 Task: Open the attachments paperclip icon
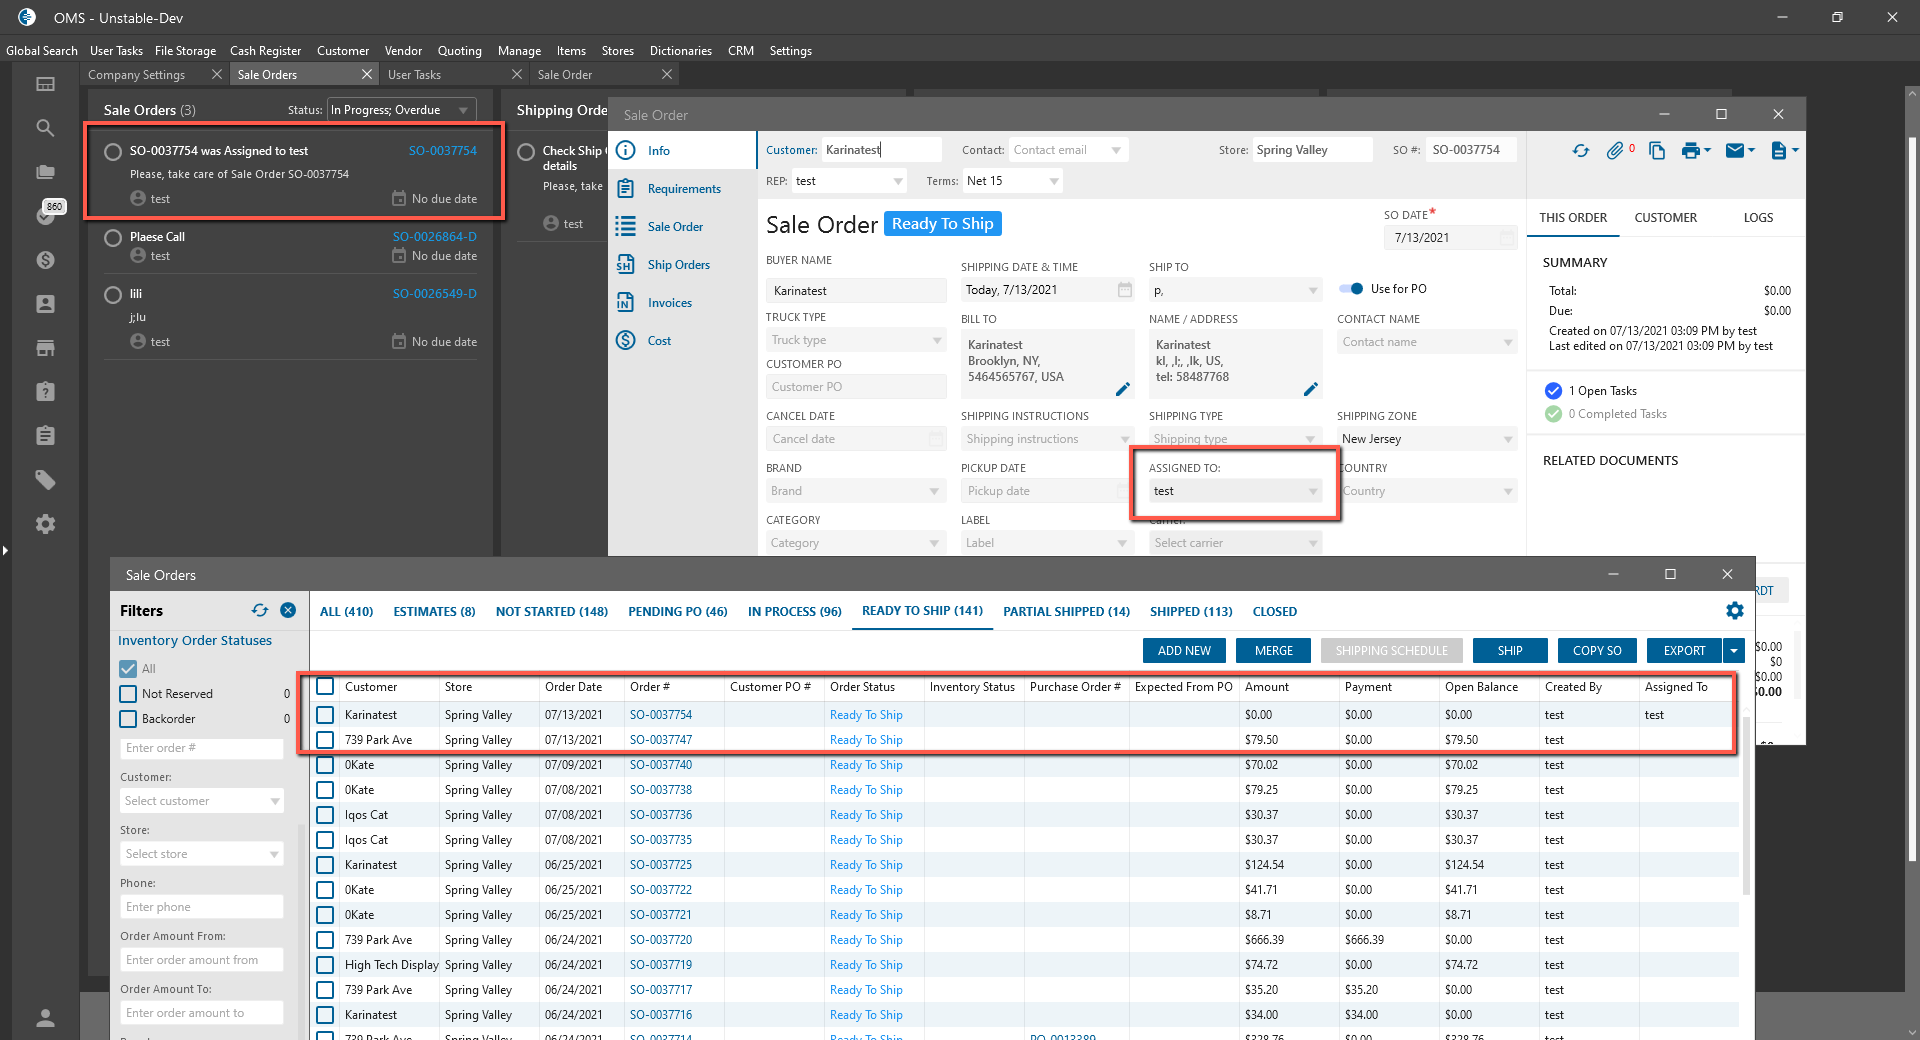coord(1615,151)
